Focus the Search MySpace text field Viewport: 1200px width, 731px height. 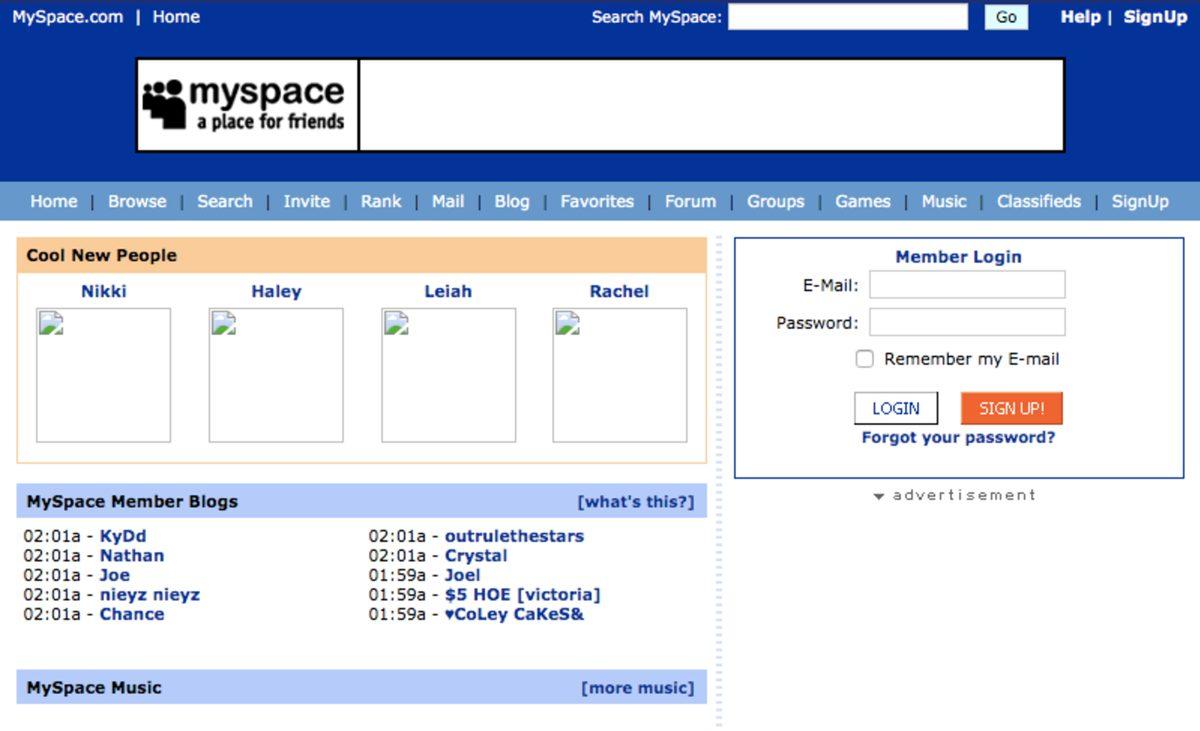(847, 17)
